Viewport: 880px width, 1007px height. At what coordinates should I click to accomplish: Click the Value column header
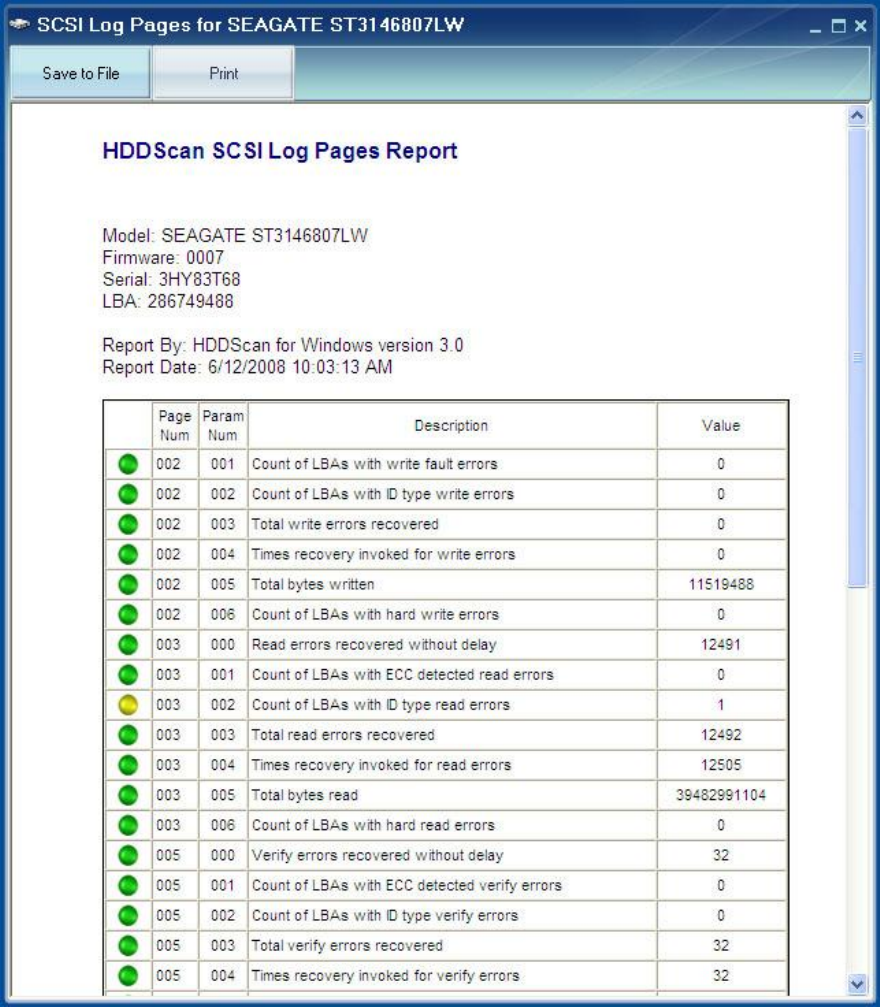coord(721,426)
